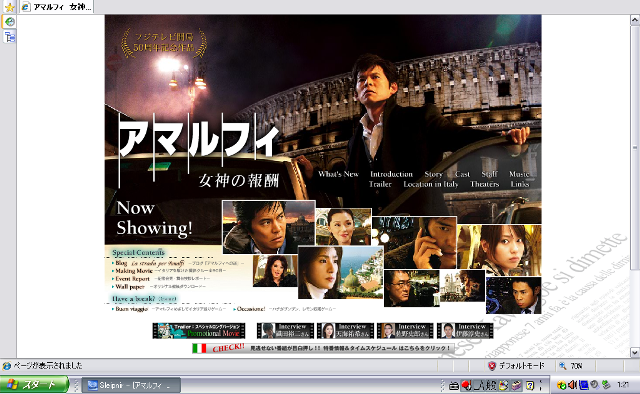
Task: Open the Wall paper link
Action: pyautogui.click(x=129, y=287)
